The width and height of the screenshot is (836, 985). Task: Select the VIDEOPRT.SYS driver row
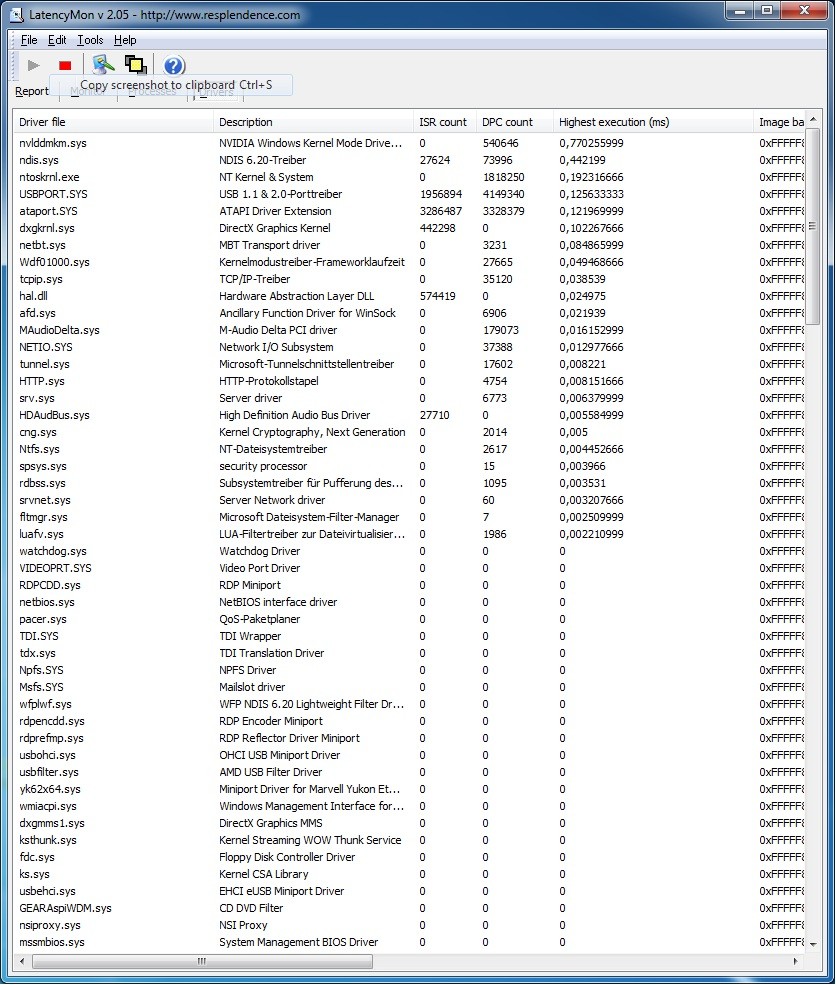point(409,568)
